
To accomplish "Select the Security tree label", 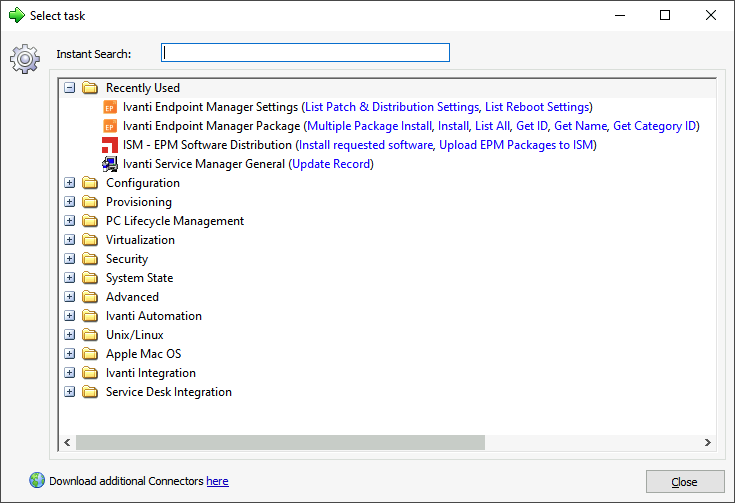I will click(x=127, y=259).
